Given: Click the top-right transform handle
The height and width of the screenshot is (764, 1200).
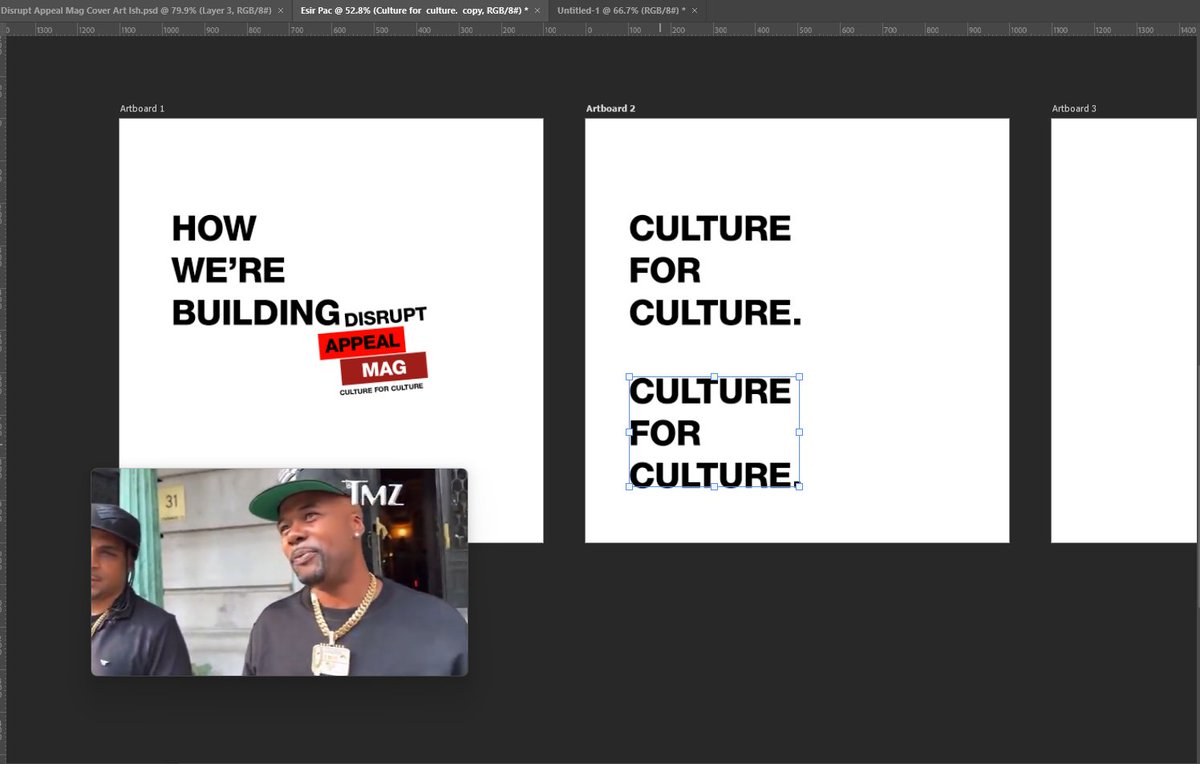Looking at the screenshot, I should pos(799,377).
